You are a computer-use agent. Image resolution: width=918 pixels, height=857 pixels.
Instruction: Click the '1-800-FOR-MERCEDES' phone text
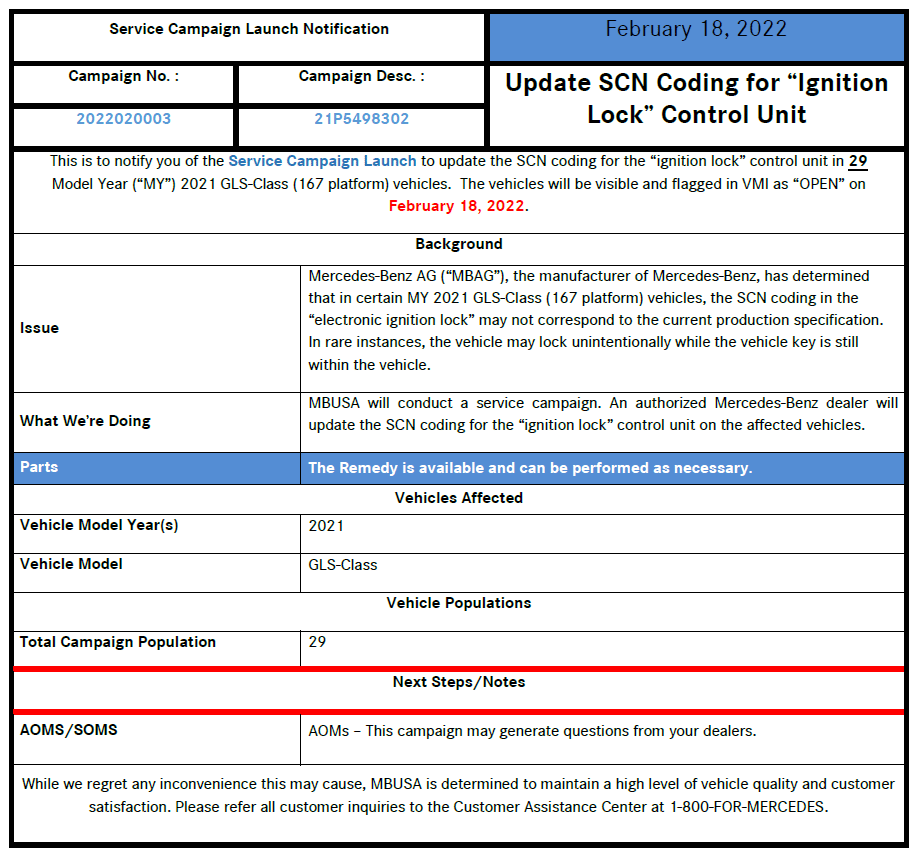point(747,807)
